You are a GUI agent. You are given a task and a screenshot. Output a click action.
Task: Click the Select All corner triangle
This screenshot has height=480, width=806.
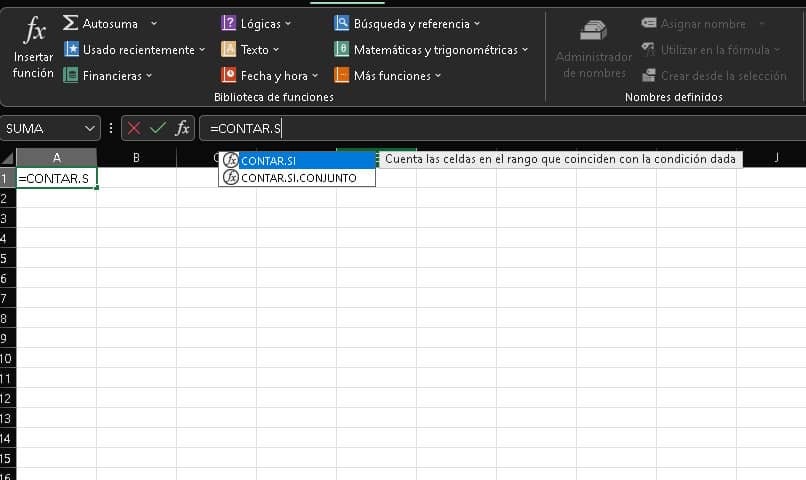pyautogui.click(x=8, y=157)
